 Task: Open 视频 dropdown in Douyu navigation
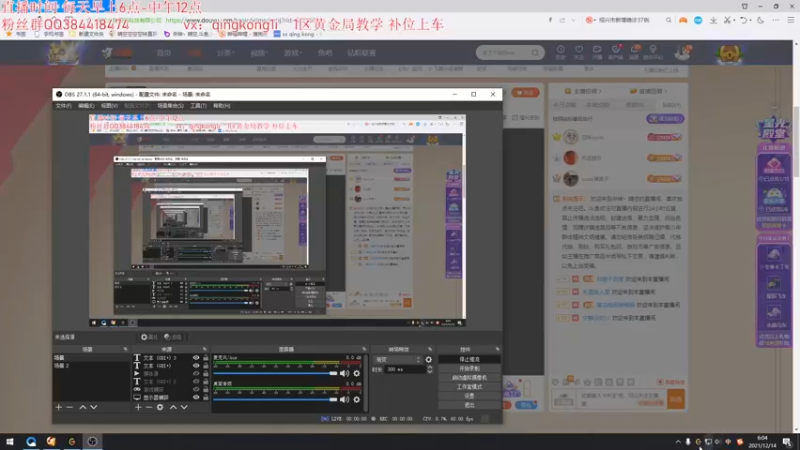(x=259, y=53)
